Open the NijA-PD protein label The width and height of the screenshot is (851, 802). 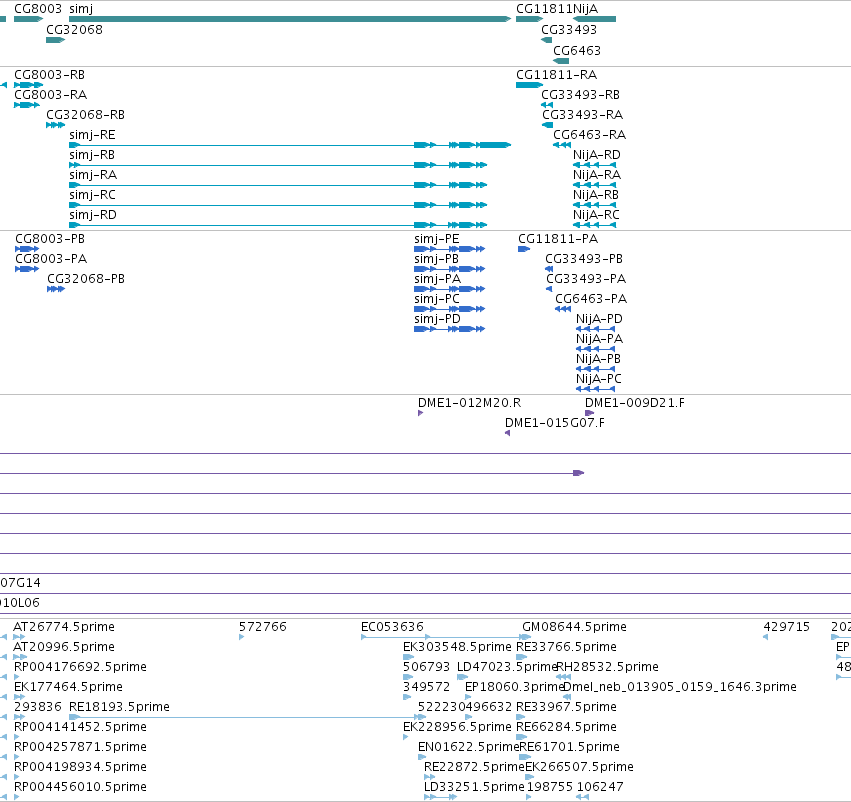coord(599,320)
